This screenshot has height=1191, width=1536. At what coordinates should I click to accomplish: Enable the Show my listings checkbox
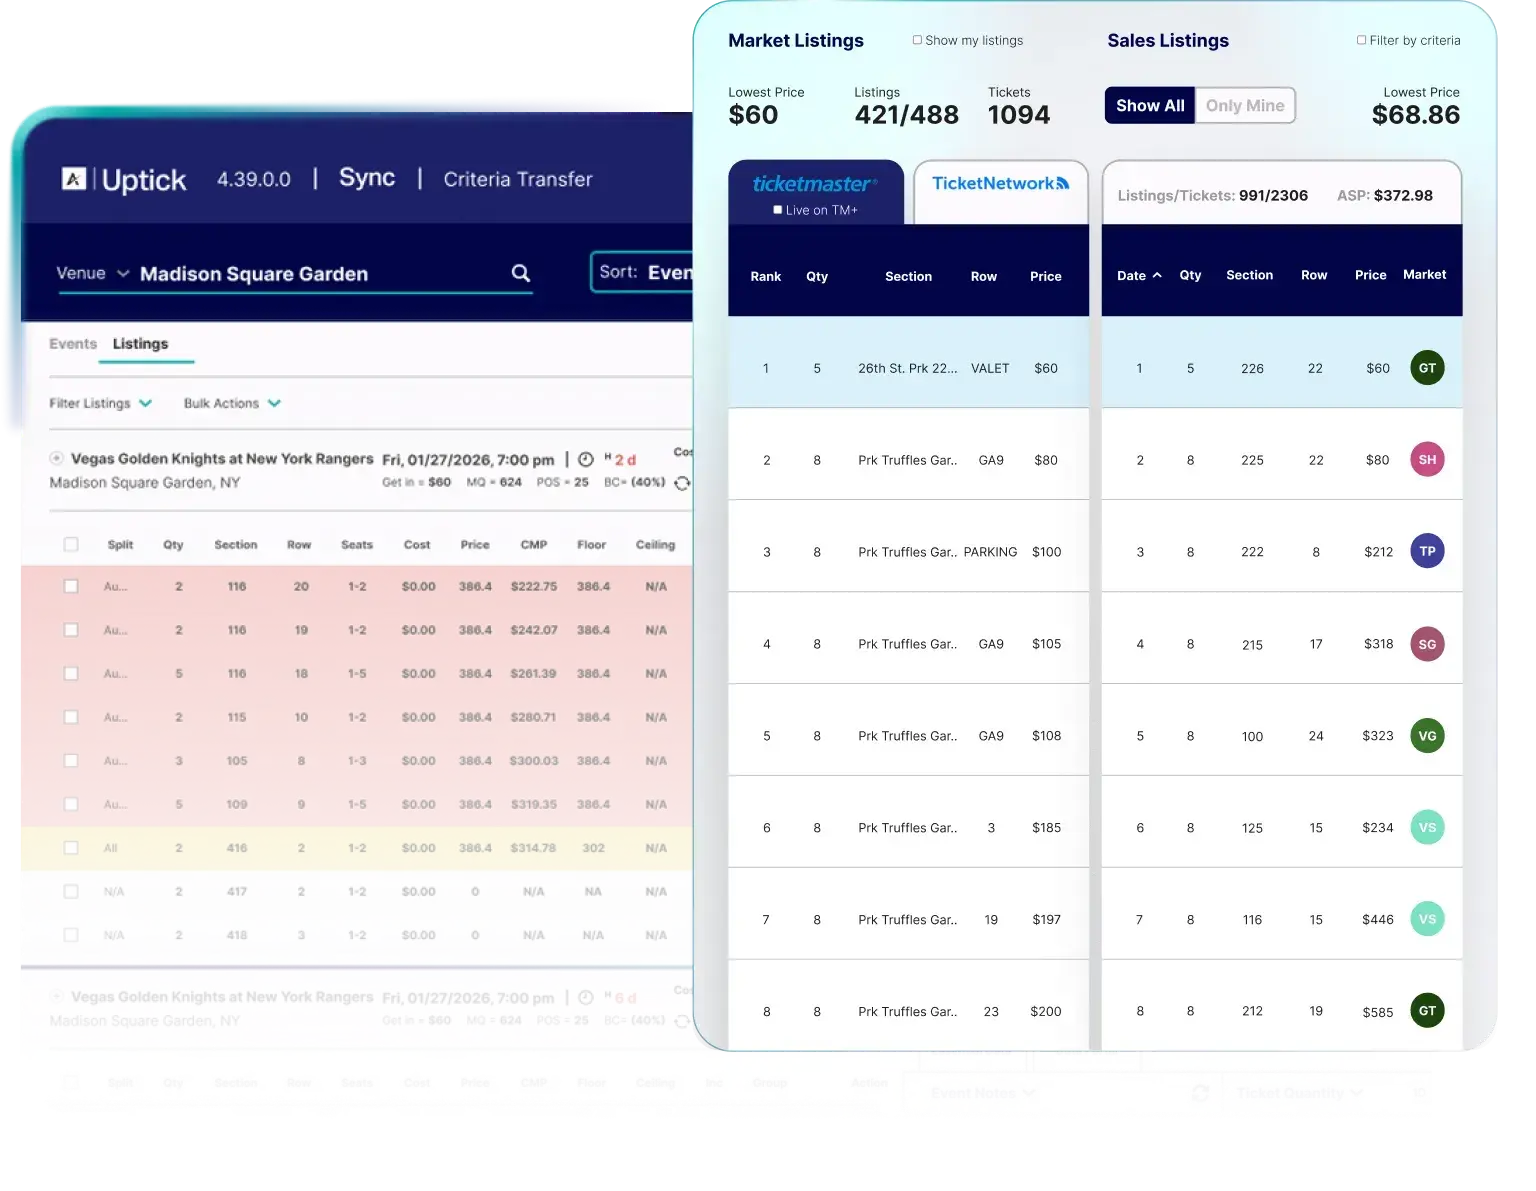[x=917, y=40]
